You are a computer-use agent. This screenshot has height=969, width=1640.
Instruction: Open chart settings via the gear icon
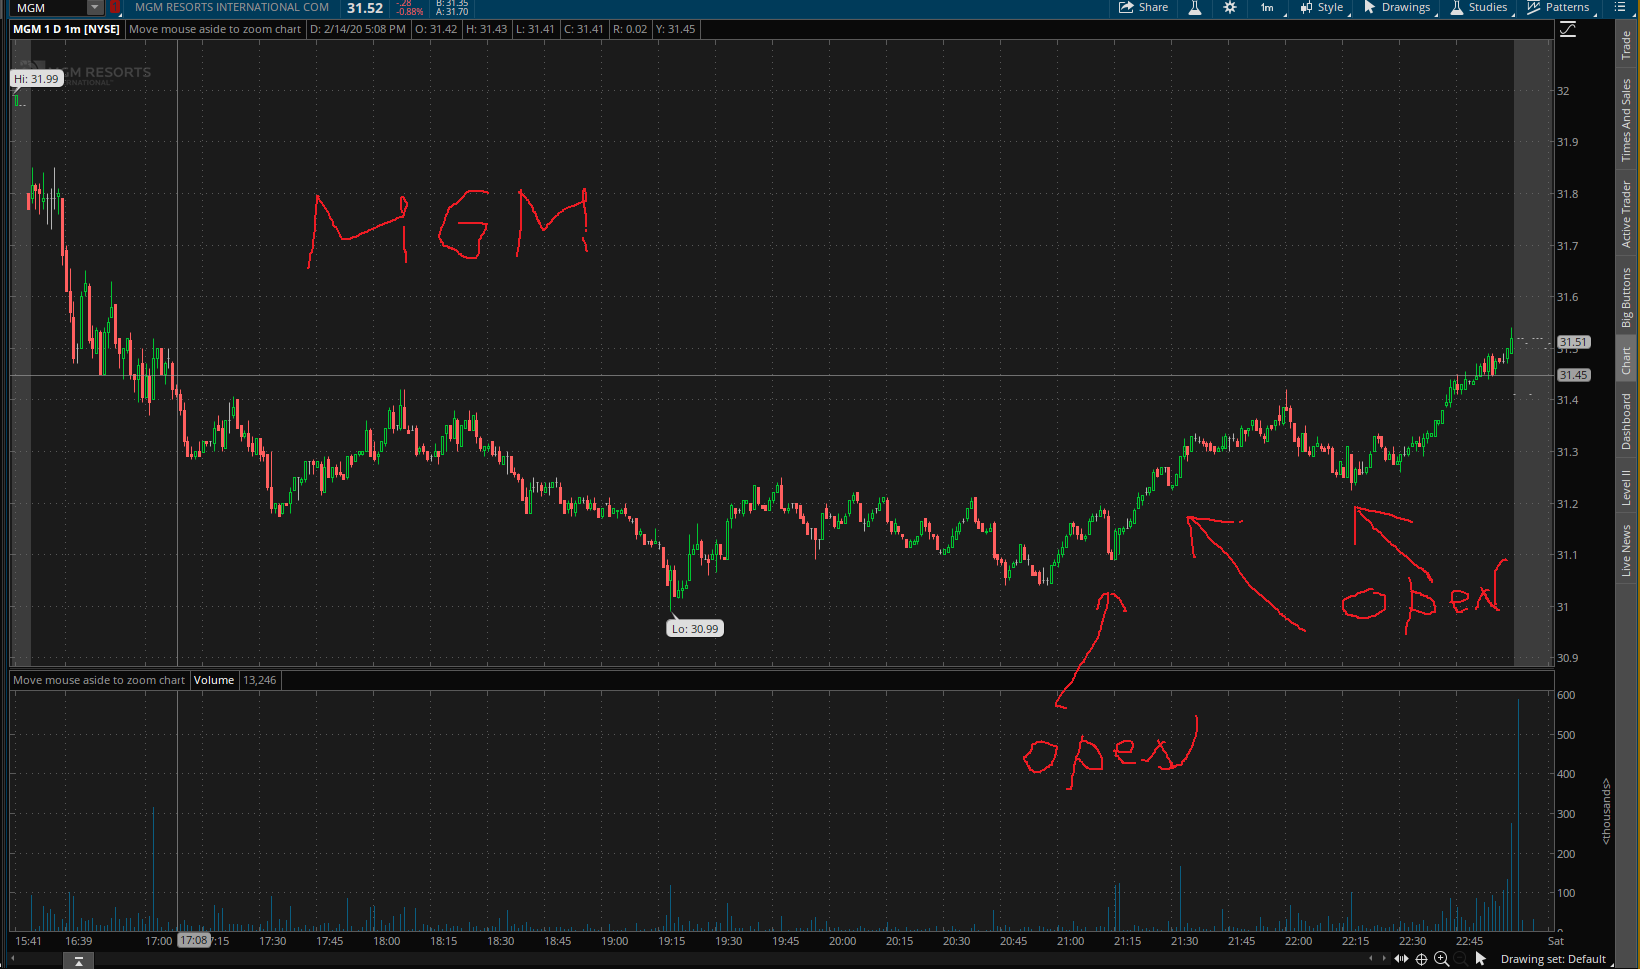(x=1230, y=7)
